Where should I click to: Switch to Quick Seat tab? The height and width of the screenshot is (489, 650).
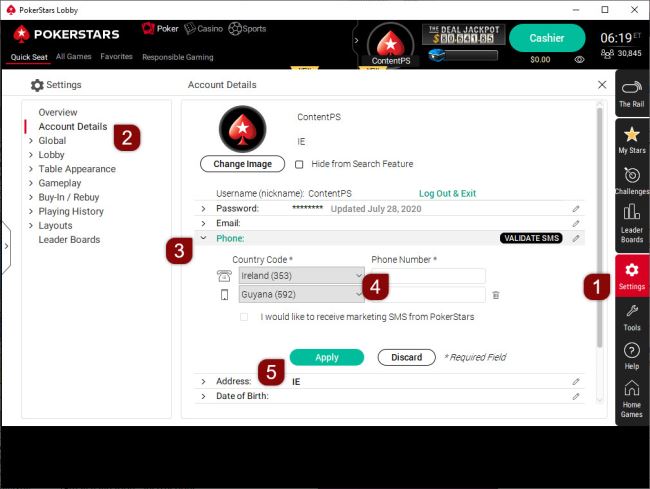[x=29, y=57]
